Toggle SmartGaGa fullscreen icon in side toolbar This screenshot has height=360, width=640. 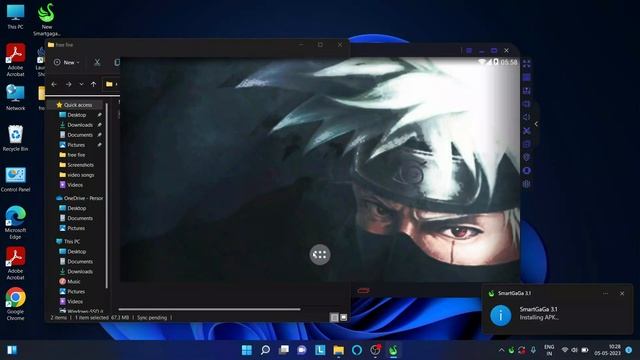527,64
